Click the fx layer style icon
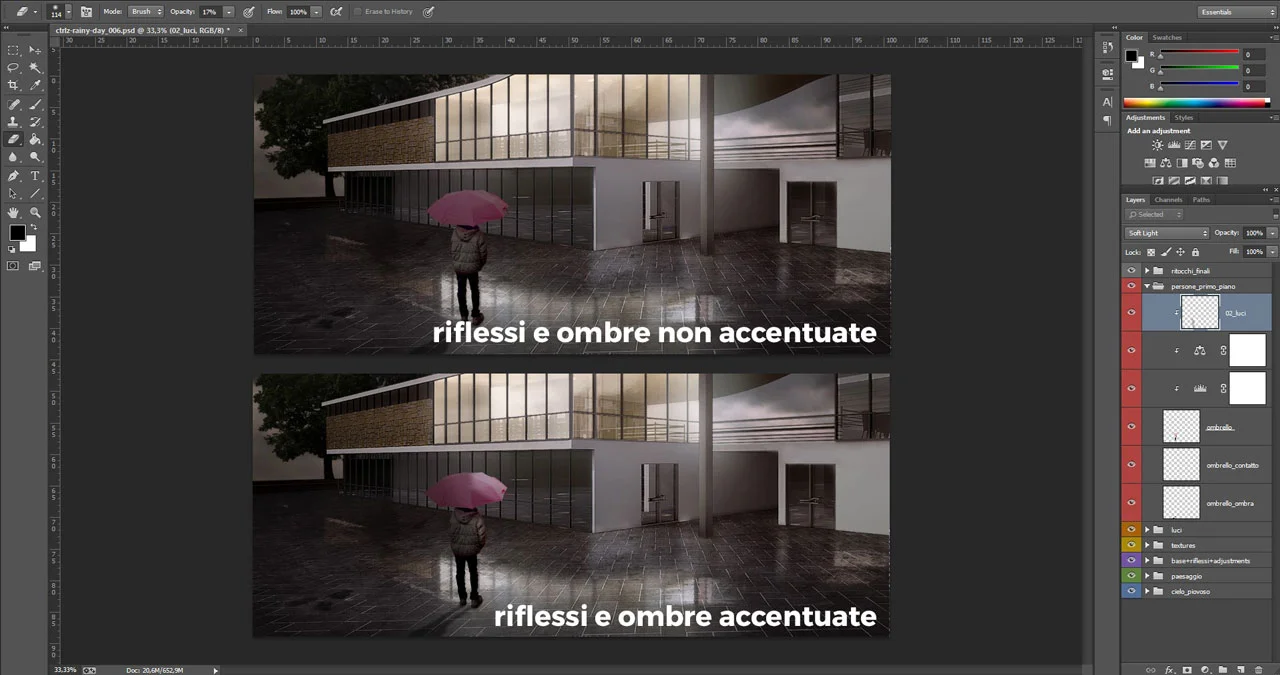 [x=1169, y=669]
